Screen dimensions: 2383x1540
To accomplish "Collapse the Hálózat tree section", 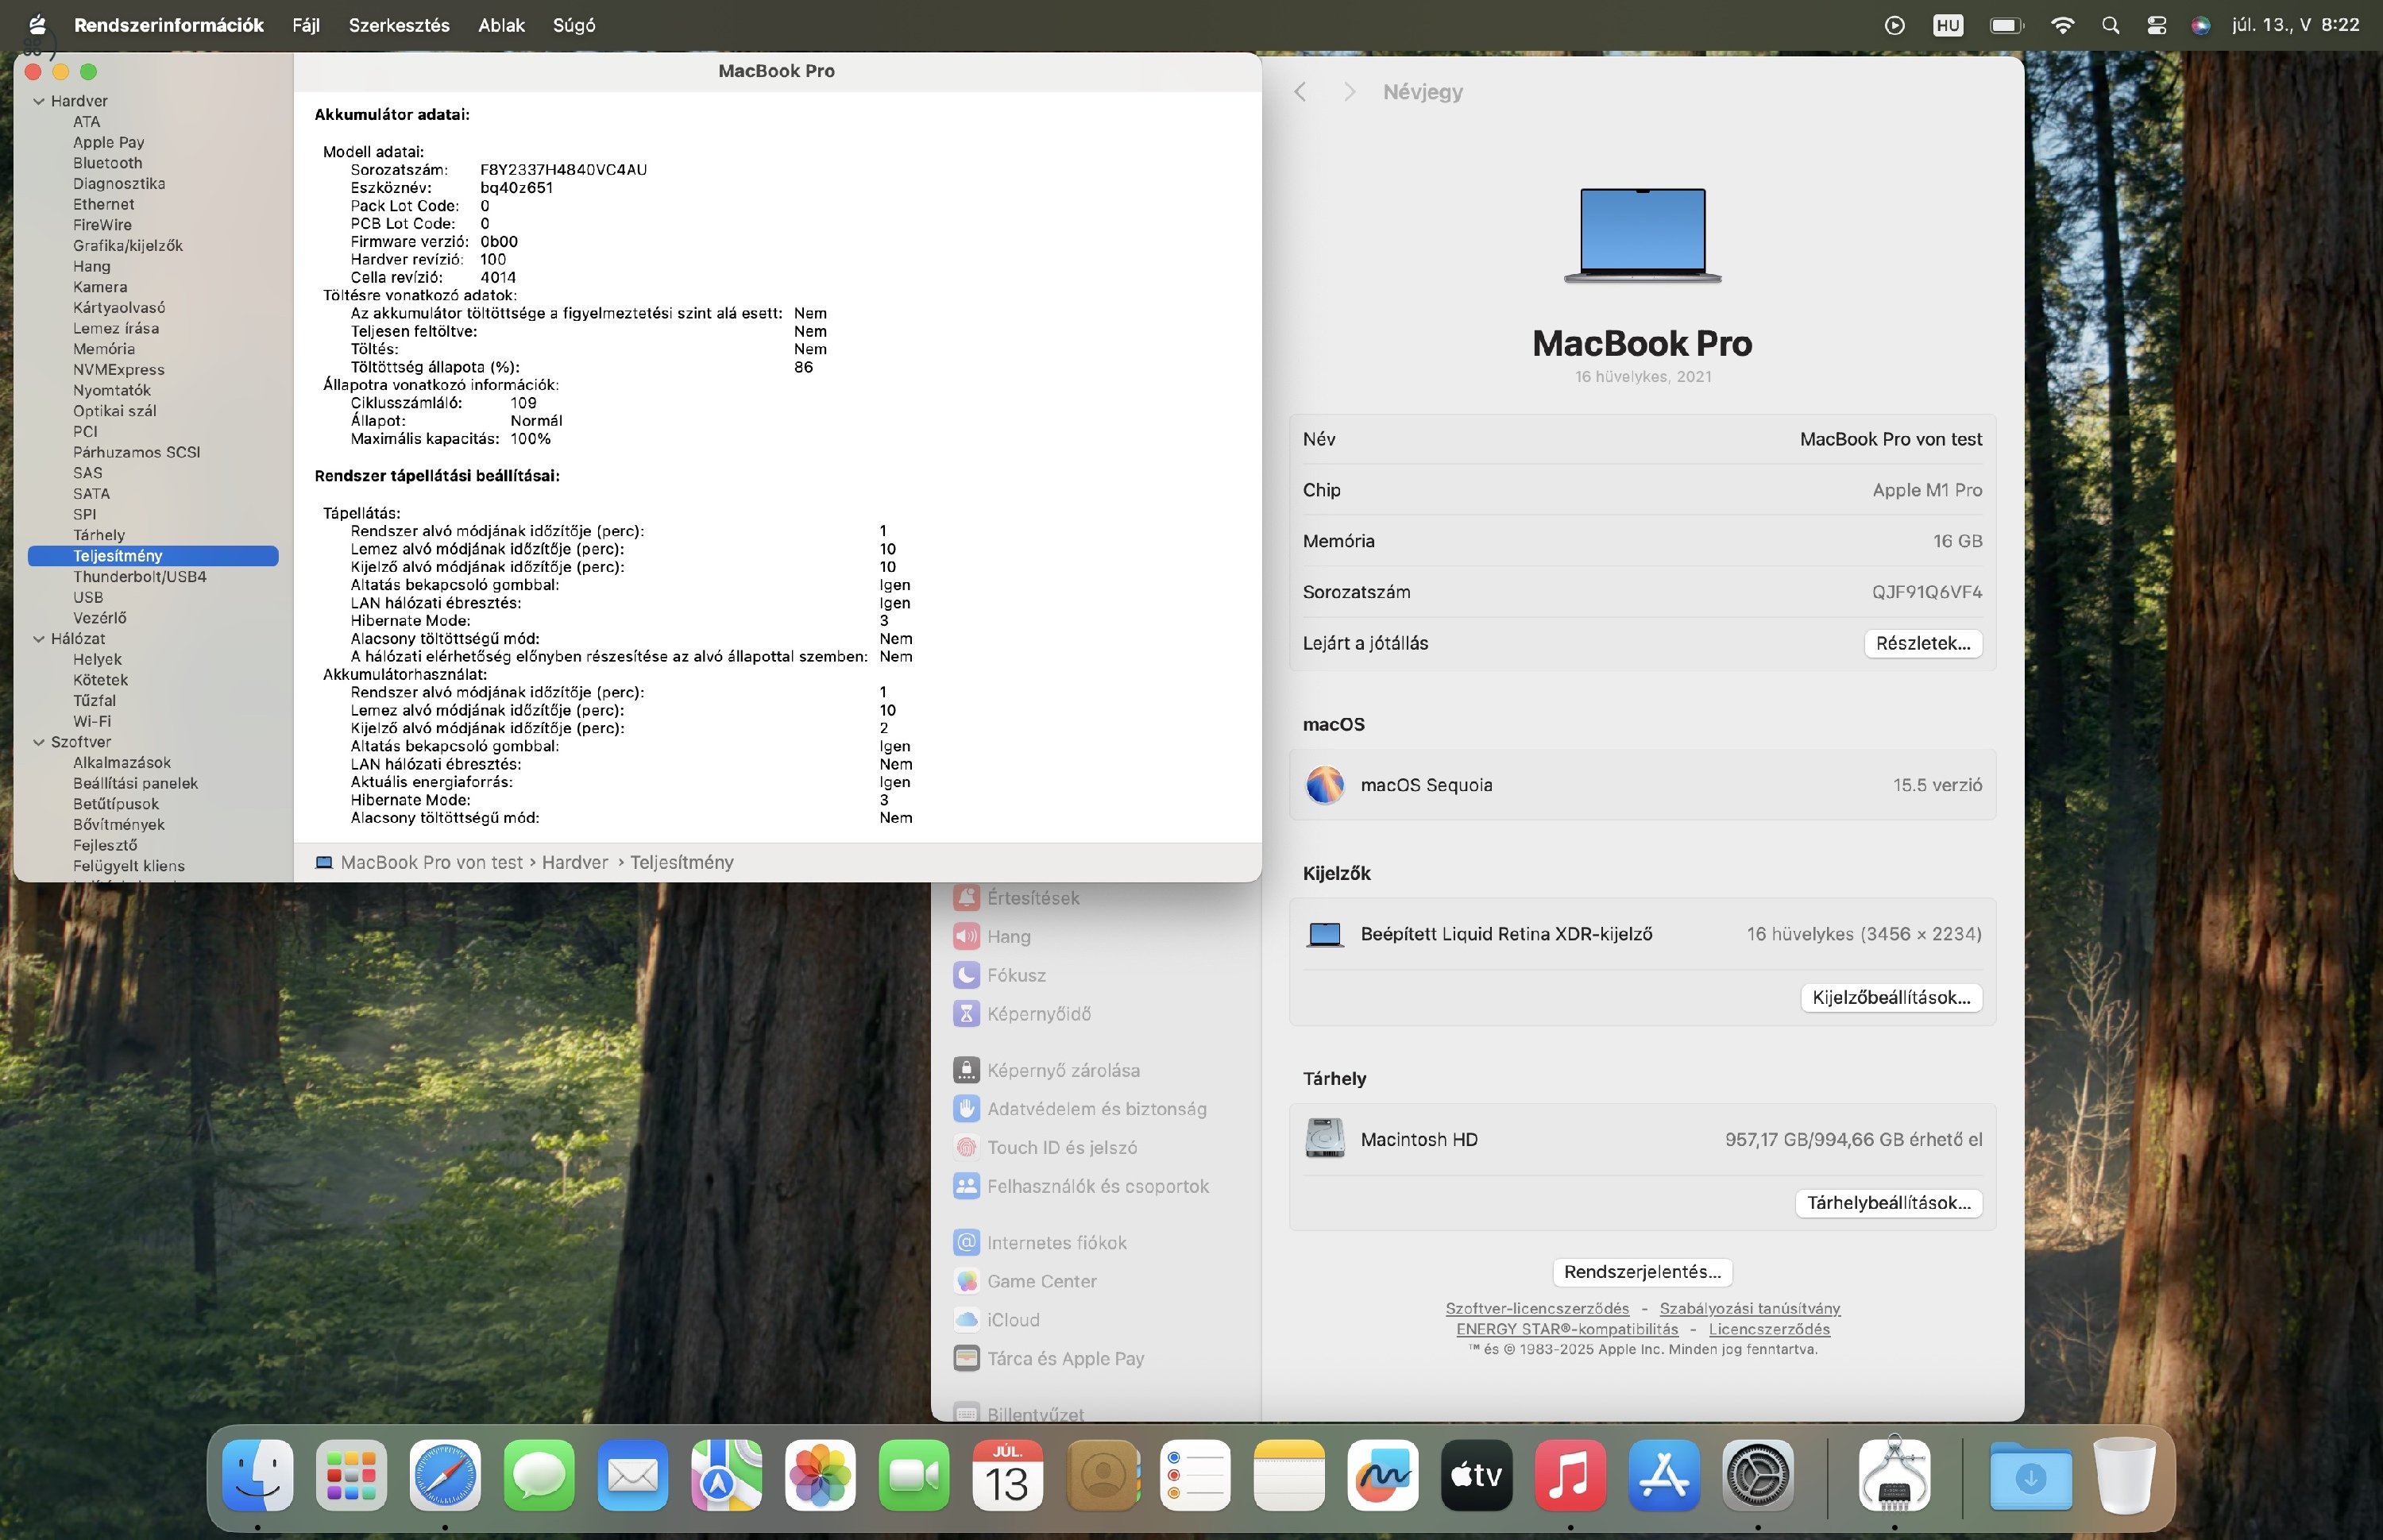I will coord(39,639).
